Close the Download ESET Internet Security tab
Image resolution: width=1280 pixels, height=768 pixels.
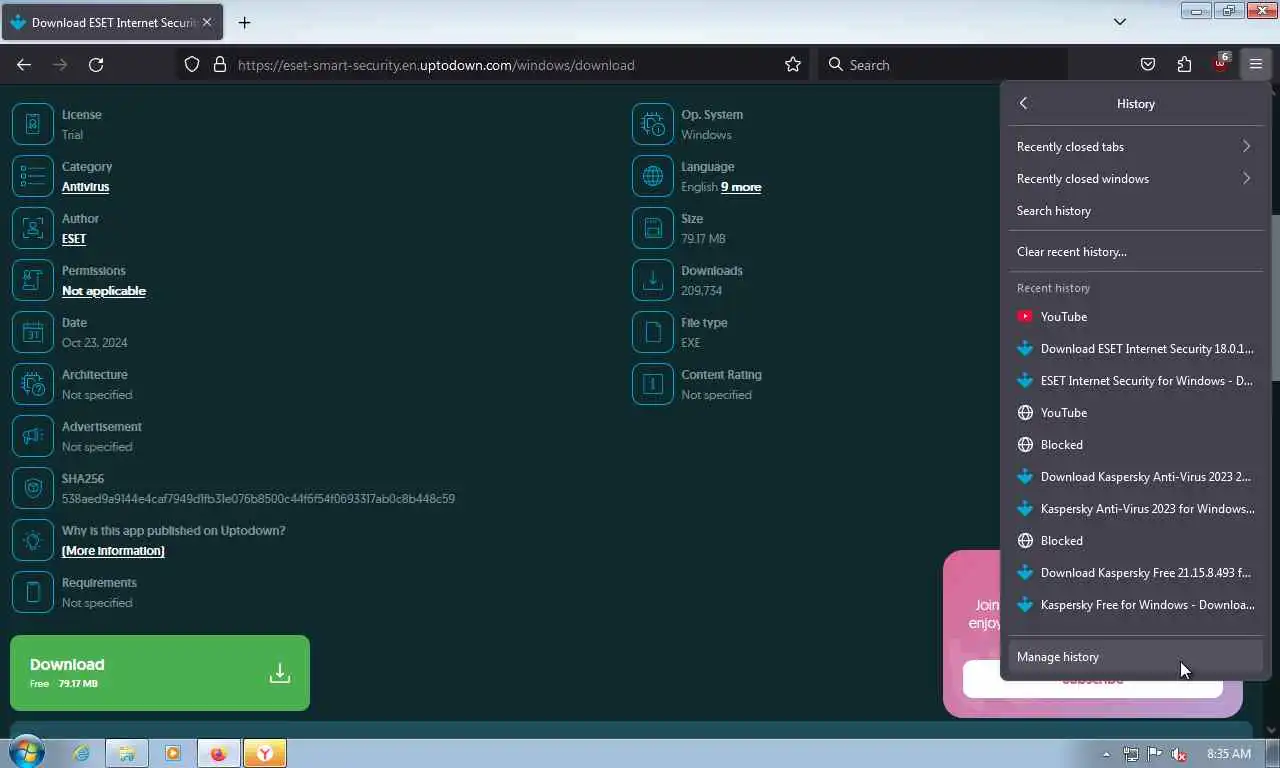(x=207, y=22)
